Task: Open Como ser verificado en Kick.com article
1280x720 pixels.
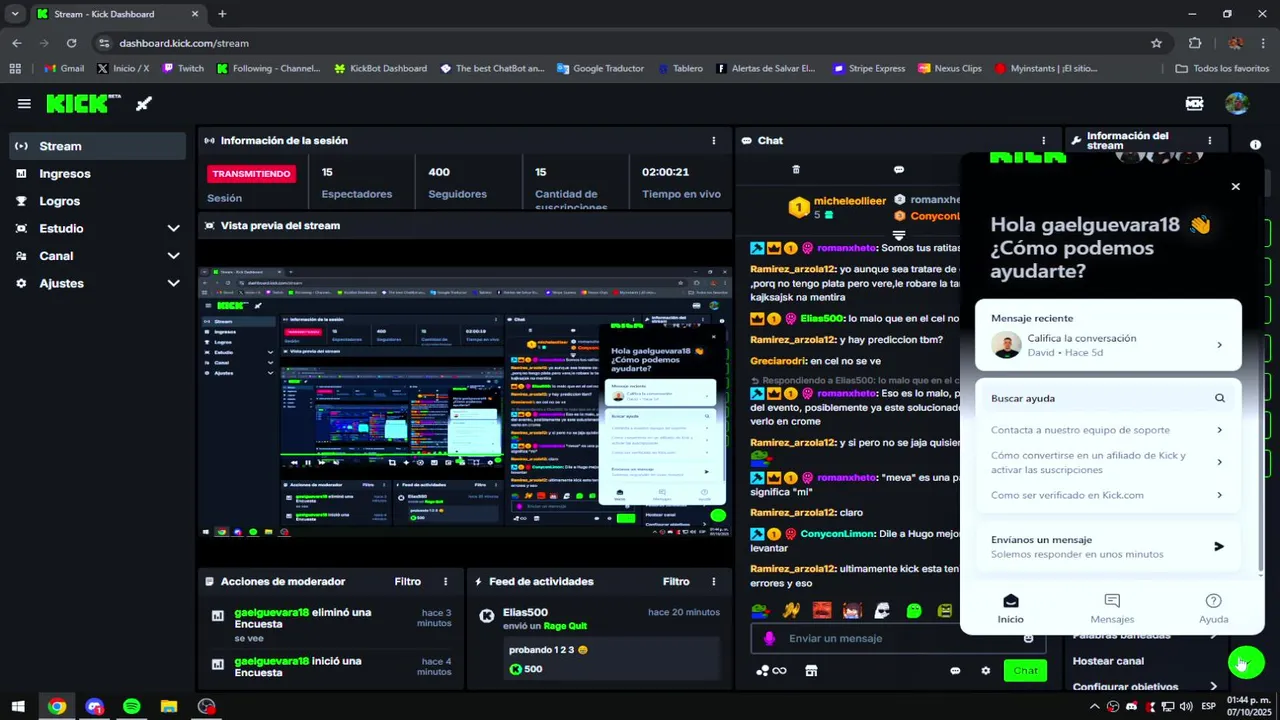Action: click(x=1108, y=495)
